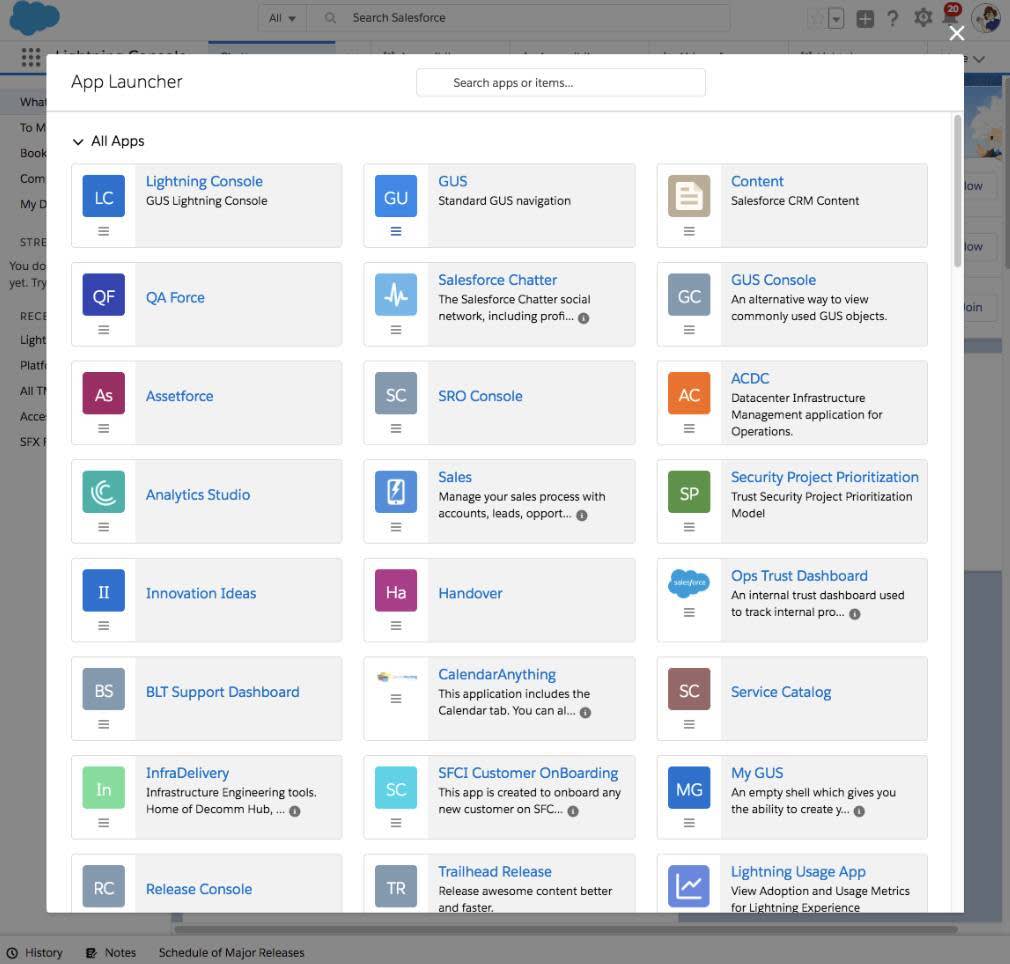Open the global actions plus icon
This screenshot has height=964, width=1010.
[x=865, y=19]
